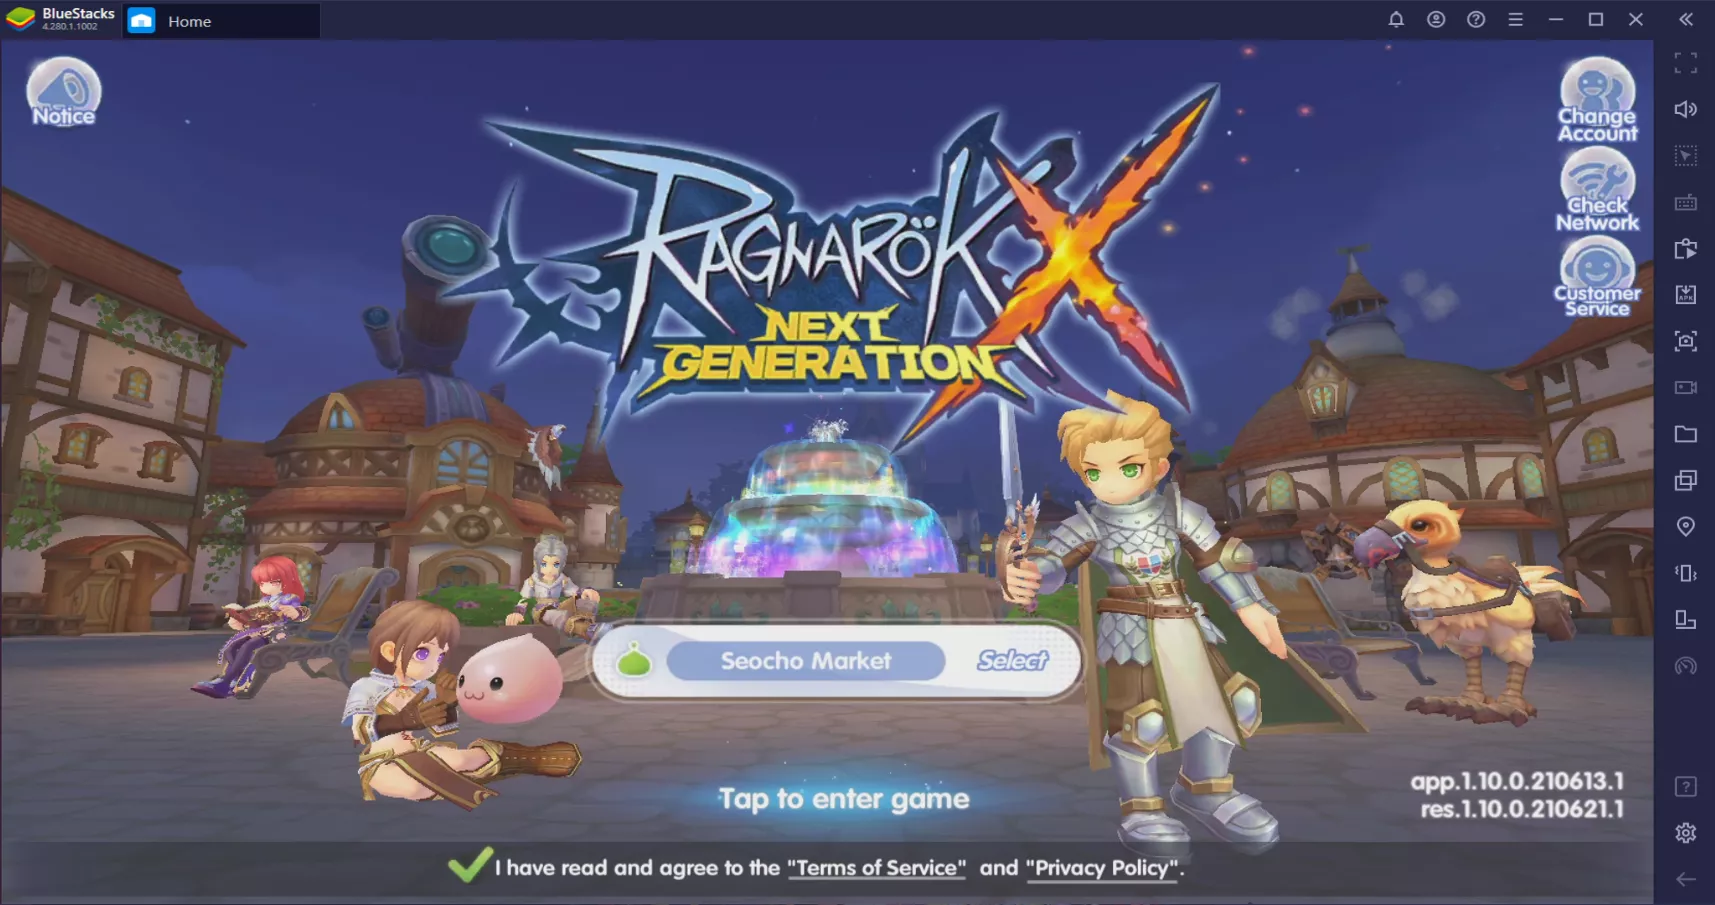Screen dimensions: 1715x905
Task: Contact Customer Service via its icon
Action: pyautogui.click(x=1597, y=277)
